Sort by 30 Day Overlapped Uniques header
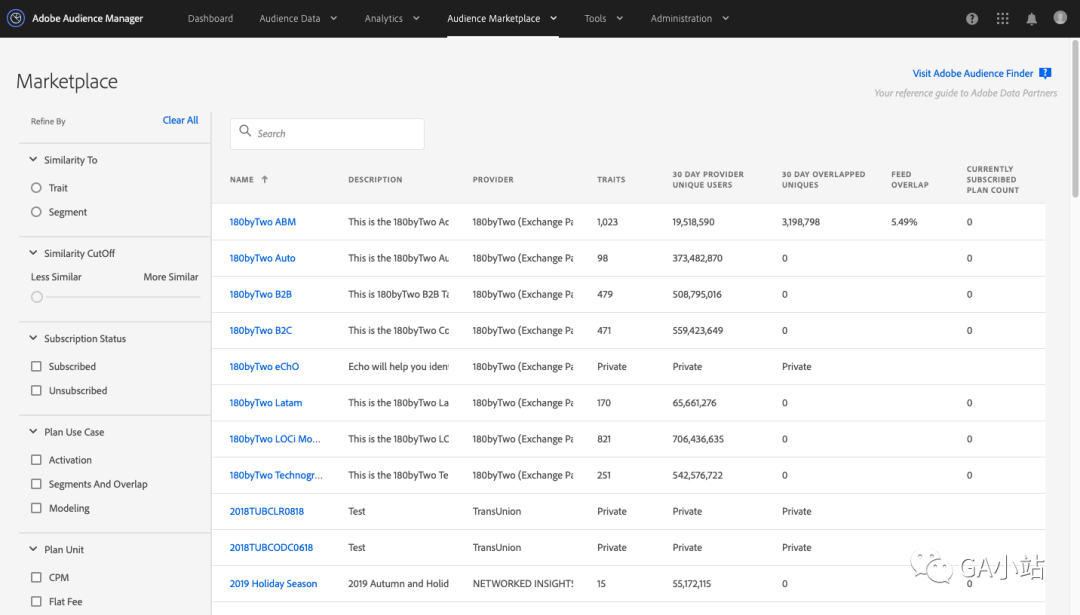Image resolution: width=1080 pixels, height=615 pixels. pyautogui.click(x=823, y=180)
